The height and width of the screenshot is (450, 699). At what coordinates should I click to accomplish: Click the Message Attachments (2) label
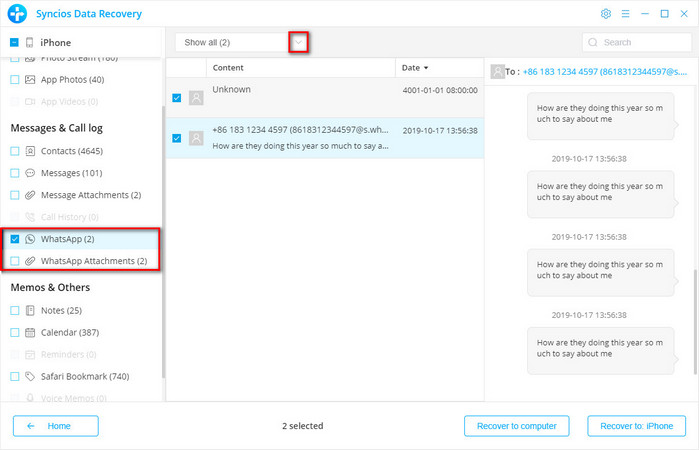pos(91,195)
